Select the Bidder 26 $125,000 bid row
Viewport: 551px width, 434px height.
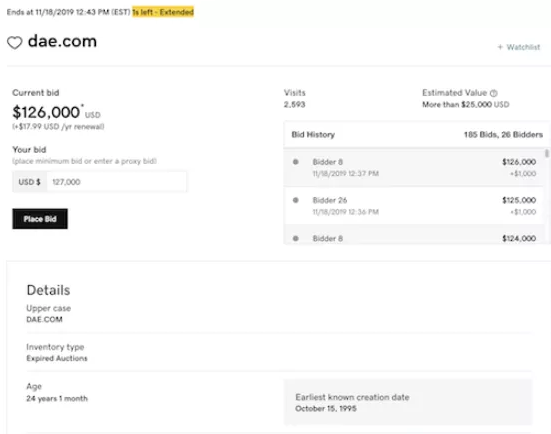pos(414,206)
